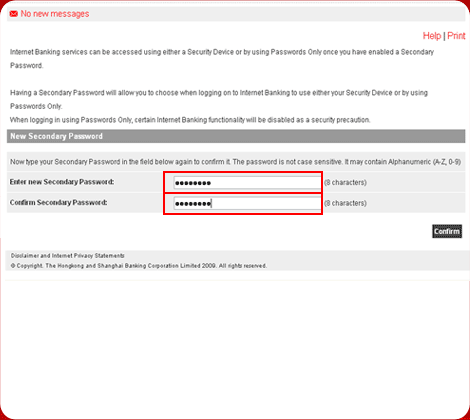Click the red envelope messages icon

coord(14,14)
